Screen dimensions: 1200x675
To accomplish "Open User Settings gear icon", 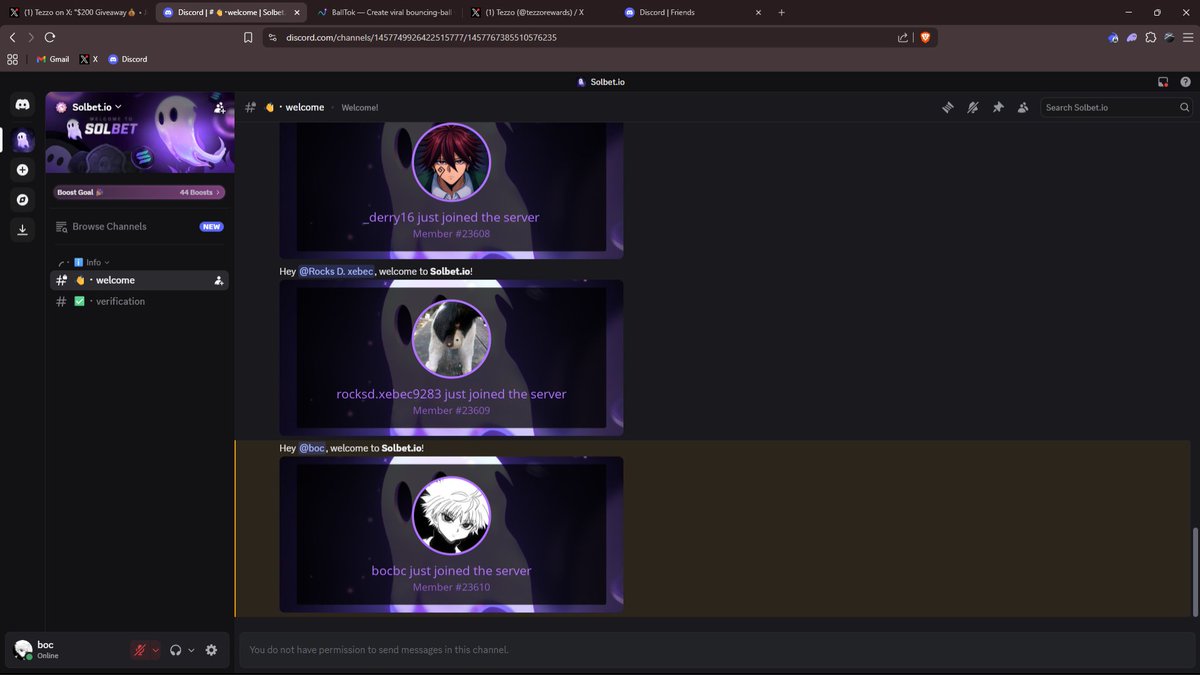I will coord(211,650).
